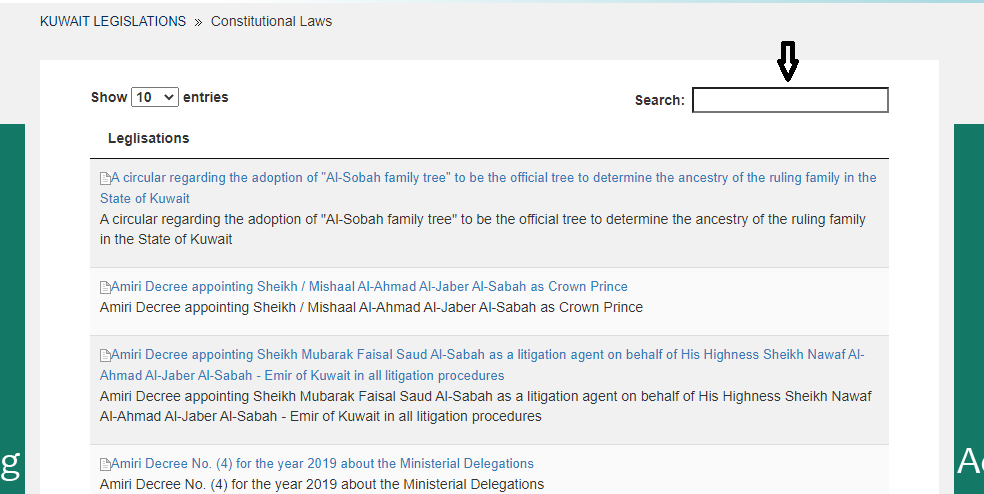
Task: Open decree appointing Mishaal Al-Ahmad as Crown Prince
Action: point(369,287)
